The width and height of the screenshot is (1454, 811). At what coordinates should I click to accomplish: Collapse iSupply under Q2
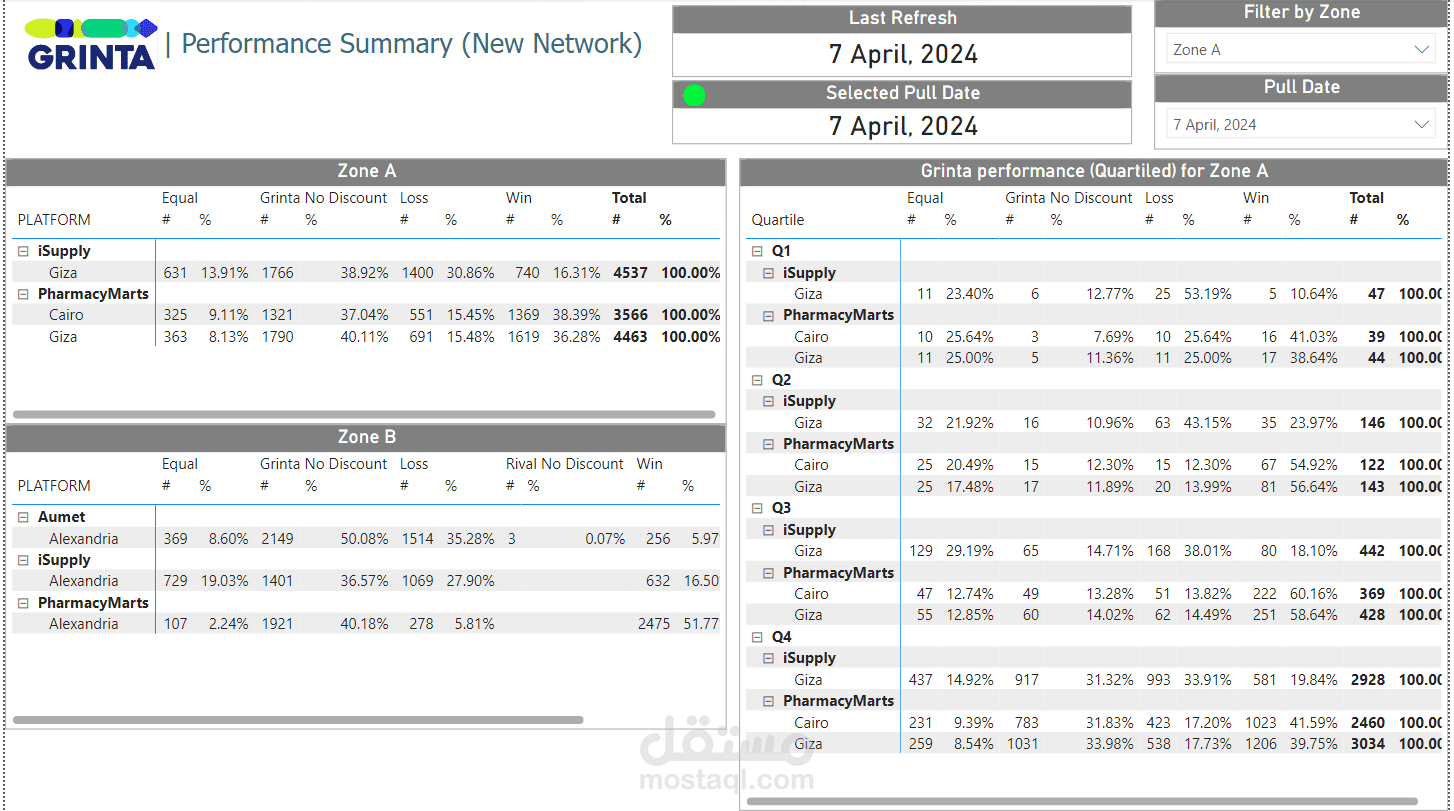768,401
